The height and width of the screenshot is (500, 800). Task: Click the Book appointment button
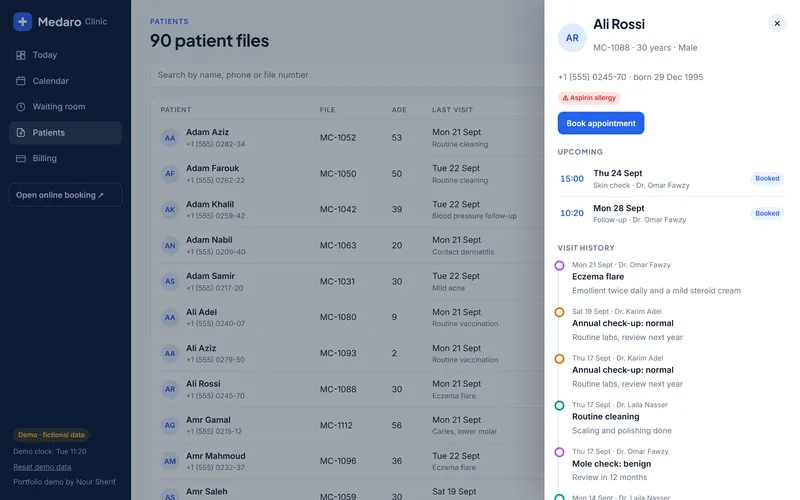[601, 123]
